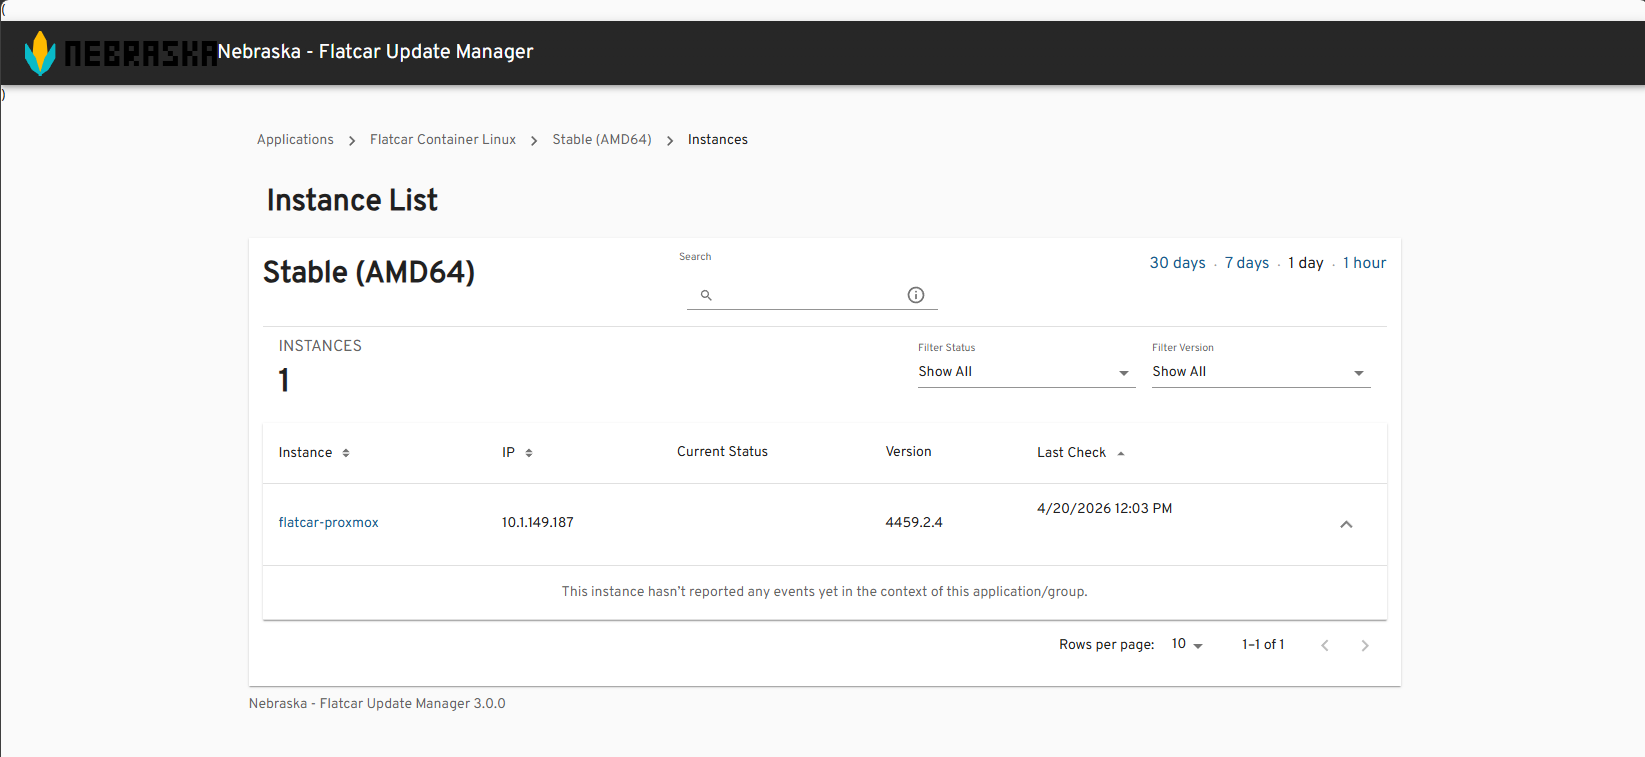Select 30 days time range
The height and width of the screenshot is (757, 1645).
click(1177, 263)
